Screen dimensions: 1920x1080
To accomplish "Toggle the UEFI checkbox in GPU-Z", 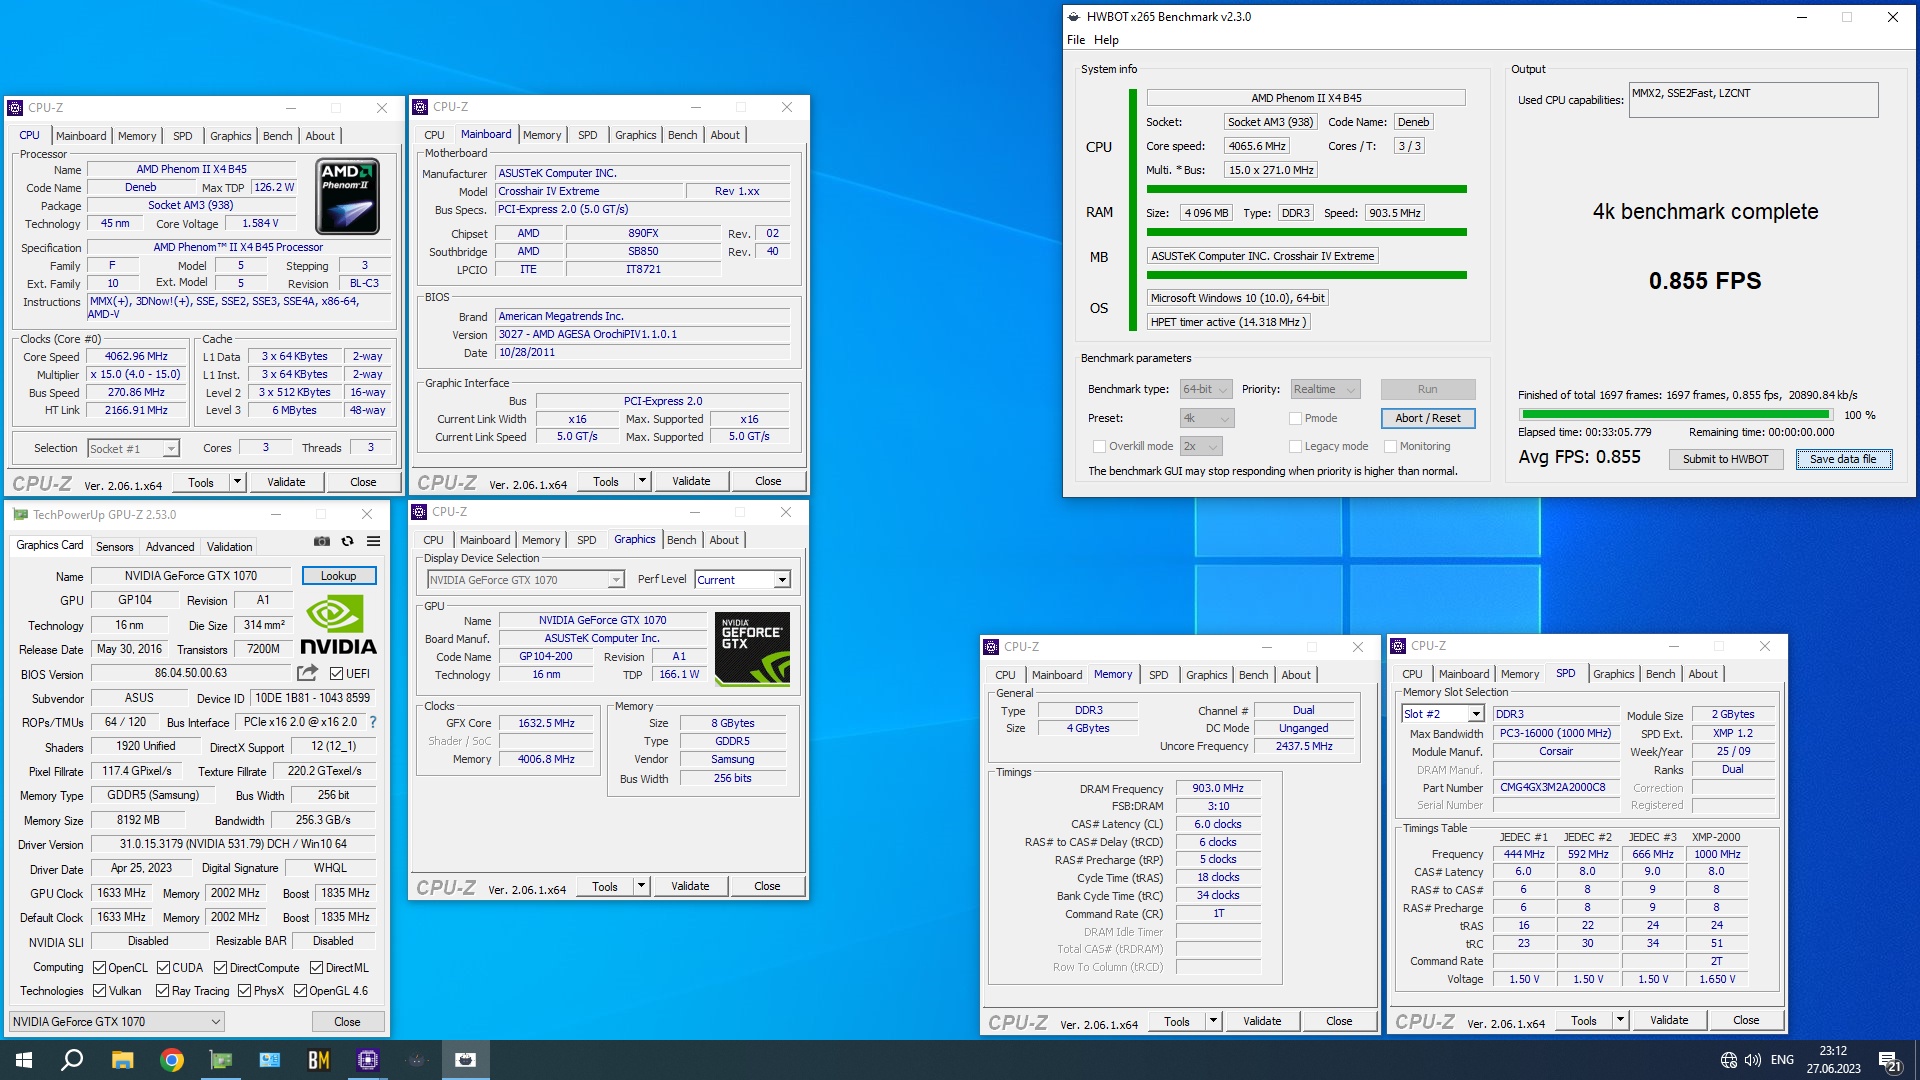I will (337, 674).
